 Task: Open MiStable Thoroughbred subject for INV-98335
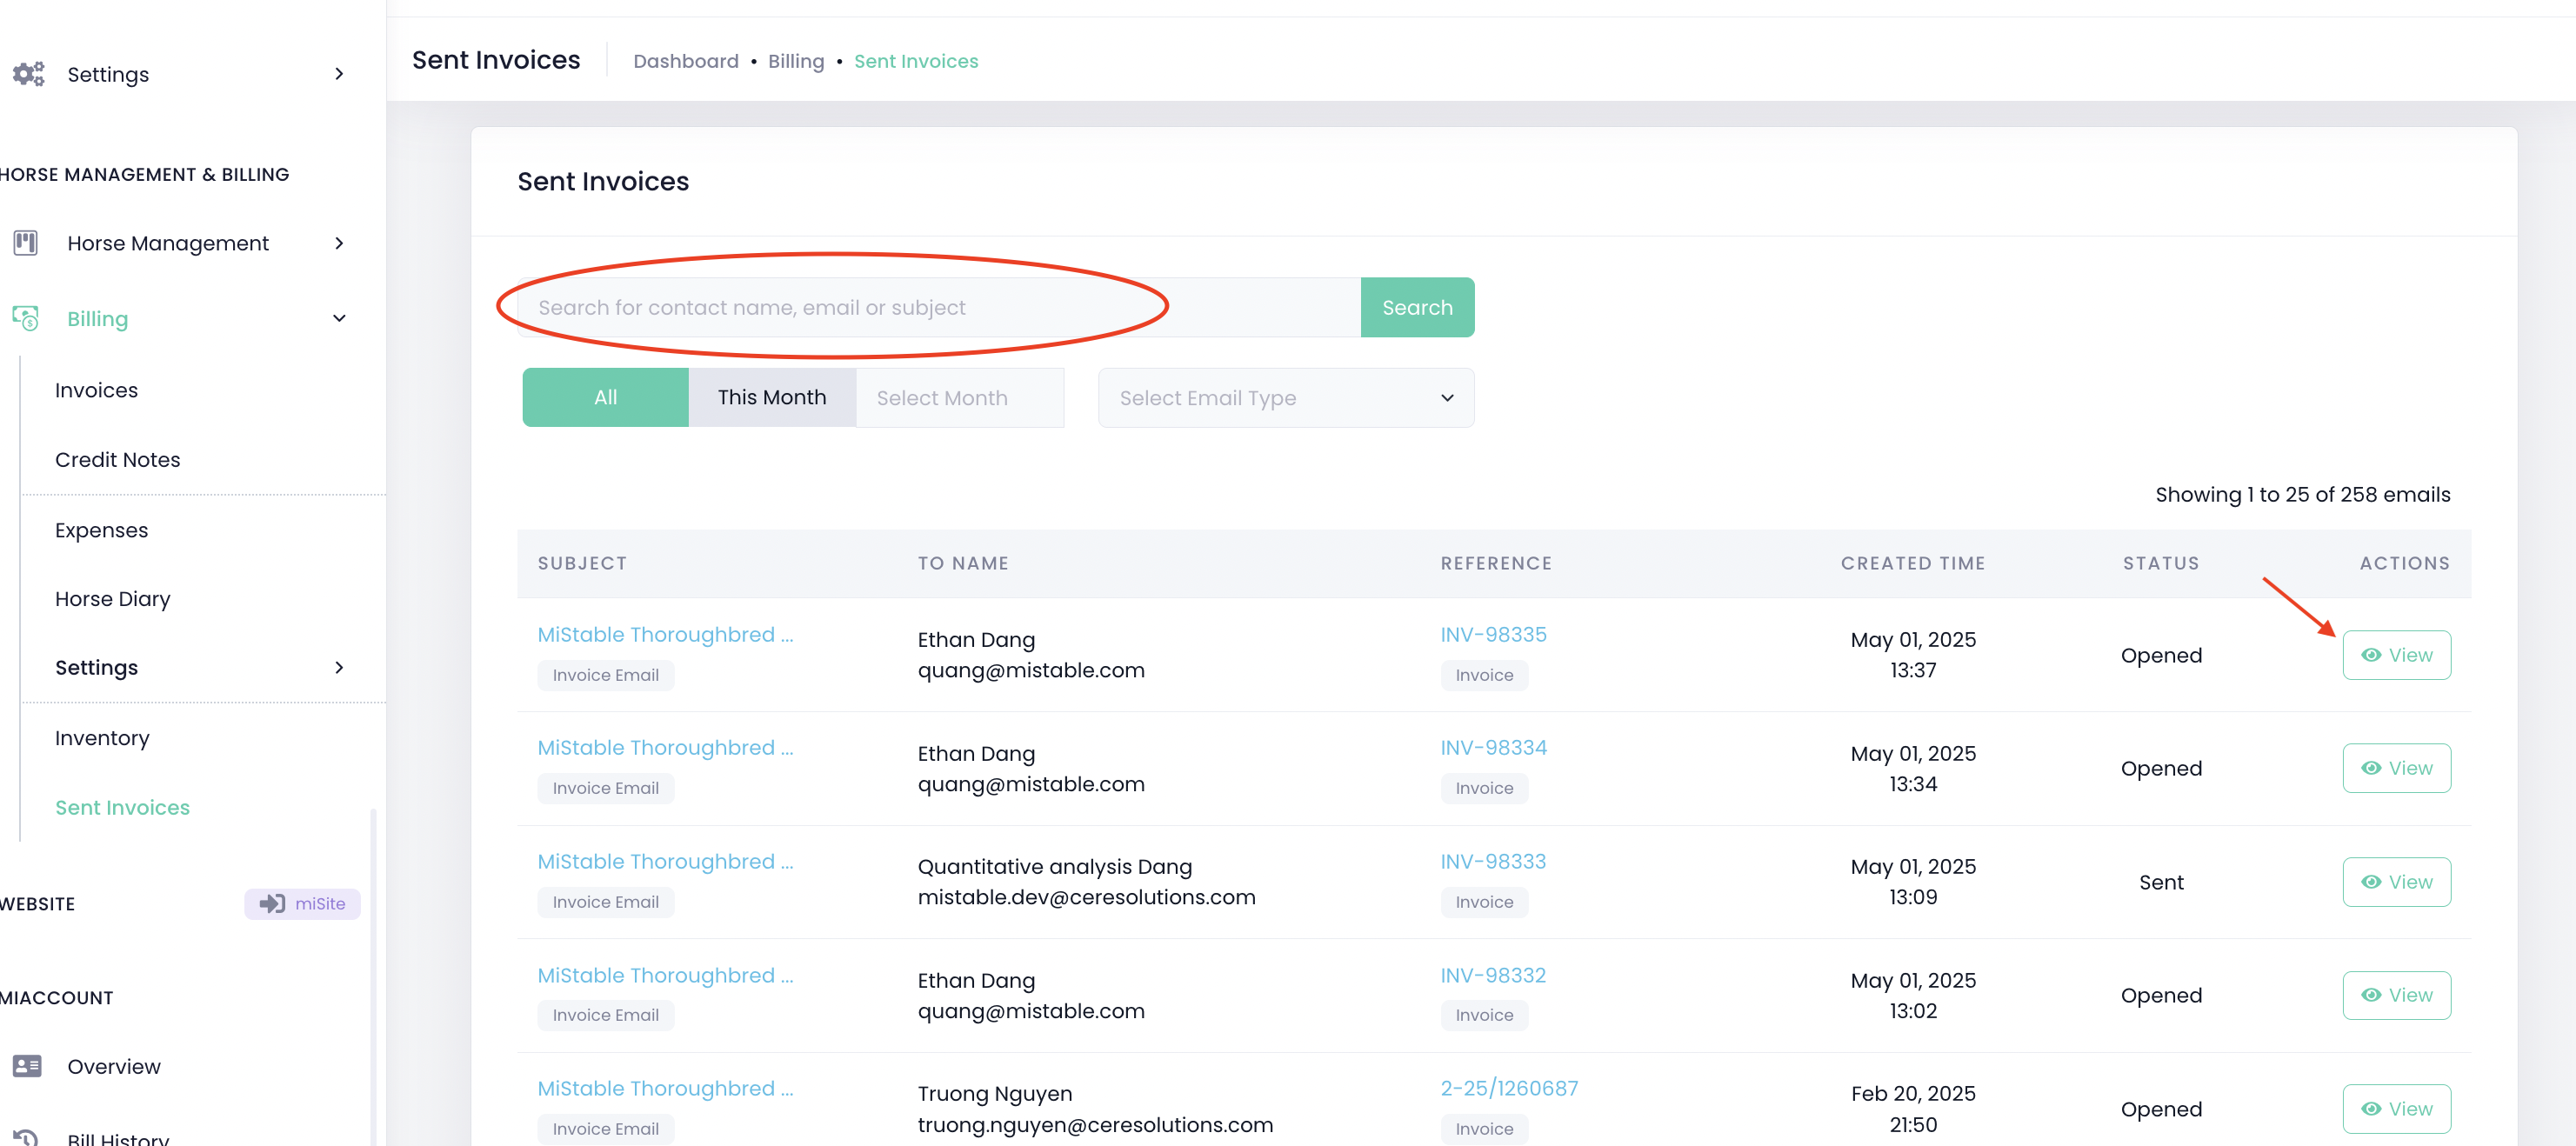pos(665,634)
